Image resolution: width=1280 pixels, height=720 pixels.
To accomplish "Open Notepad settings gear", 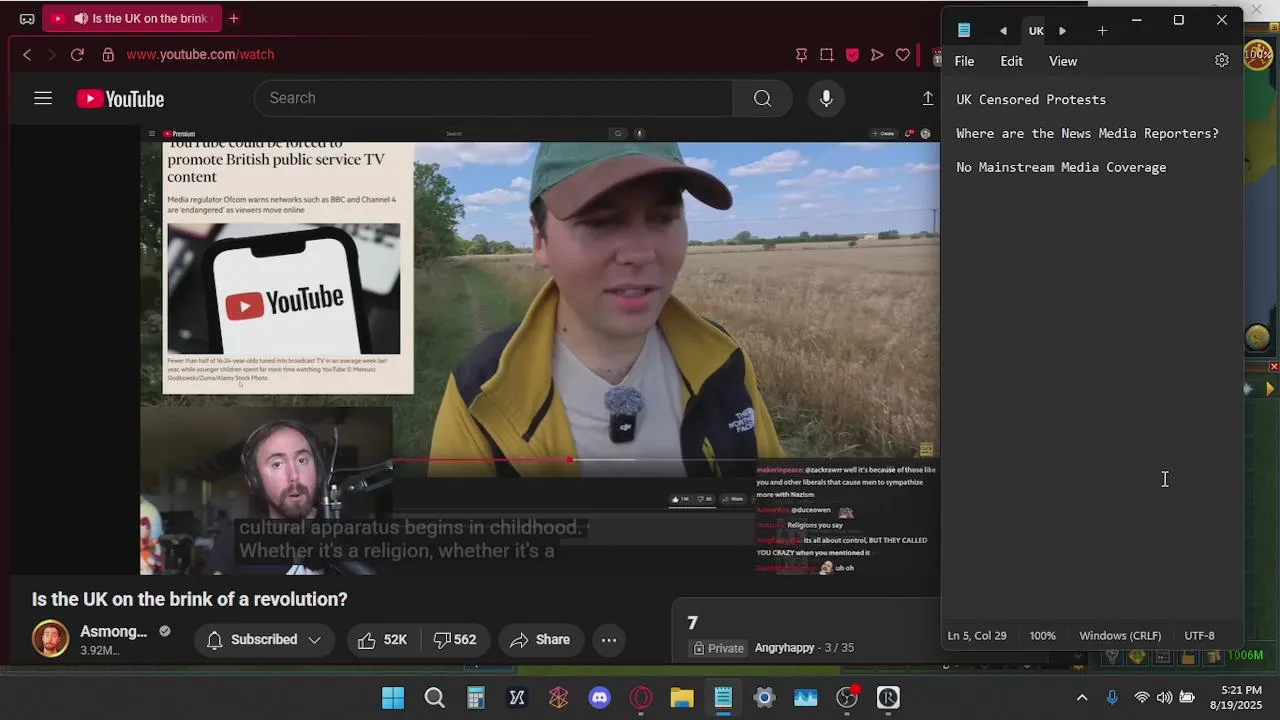I will (1221, 61).
